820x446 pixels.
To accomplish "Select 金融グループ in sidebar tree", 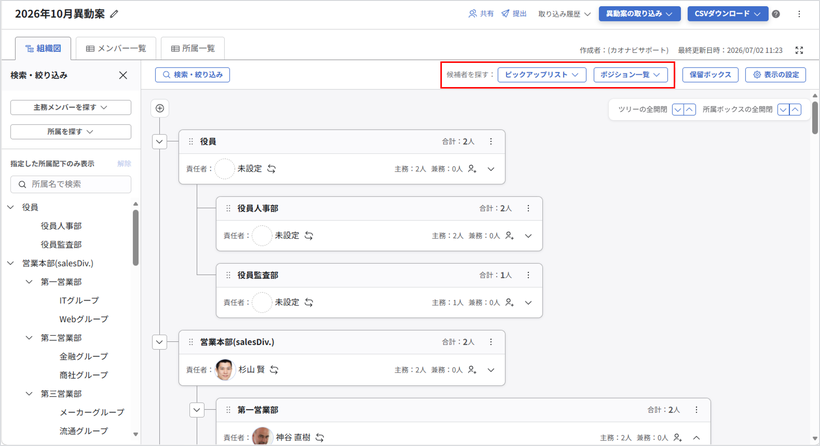I will 84,357.
